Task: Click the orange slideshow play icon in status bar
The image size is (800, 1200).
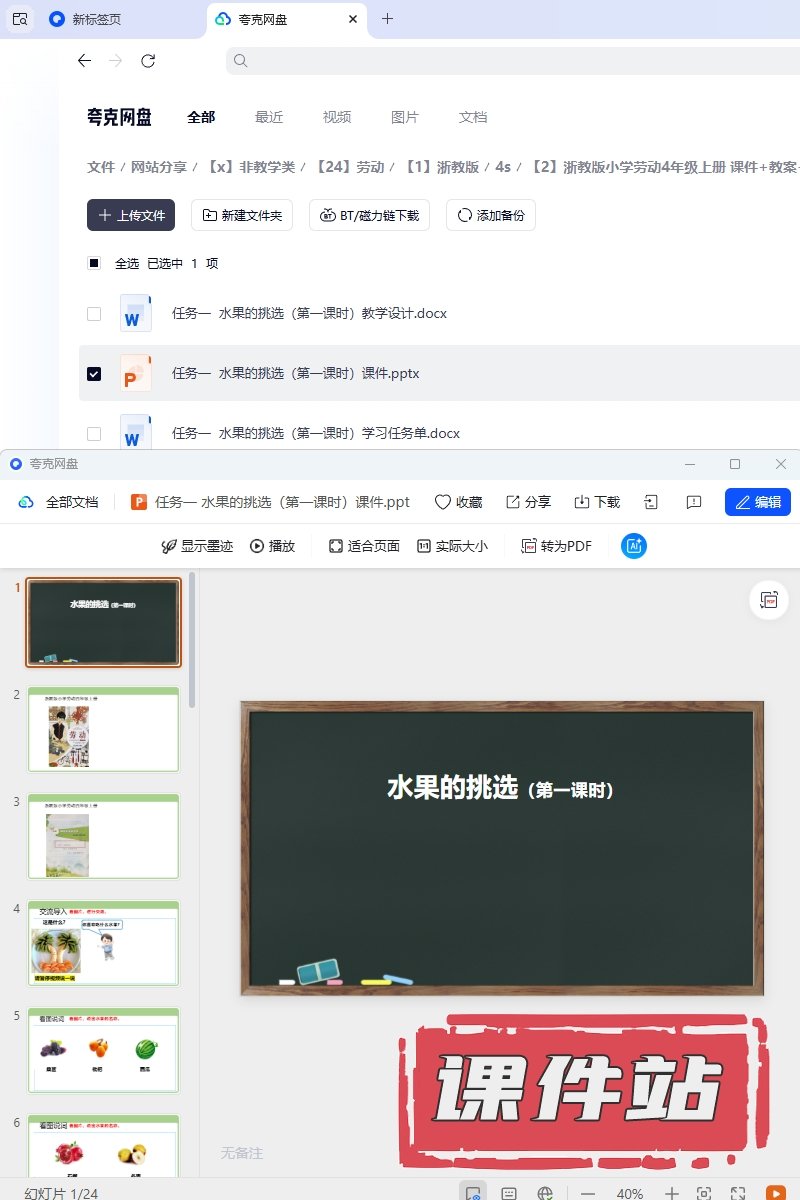Action: (775, 1193)
